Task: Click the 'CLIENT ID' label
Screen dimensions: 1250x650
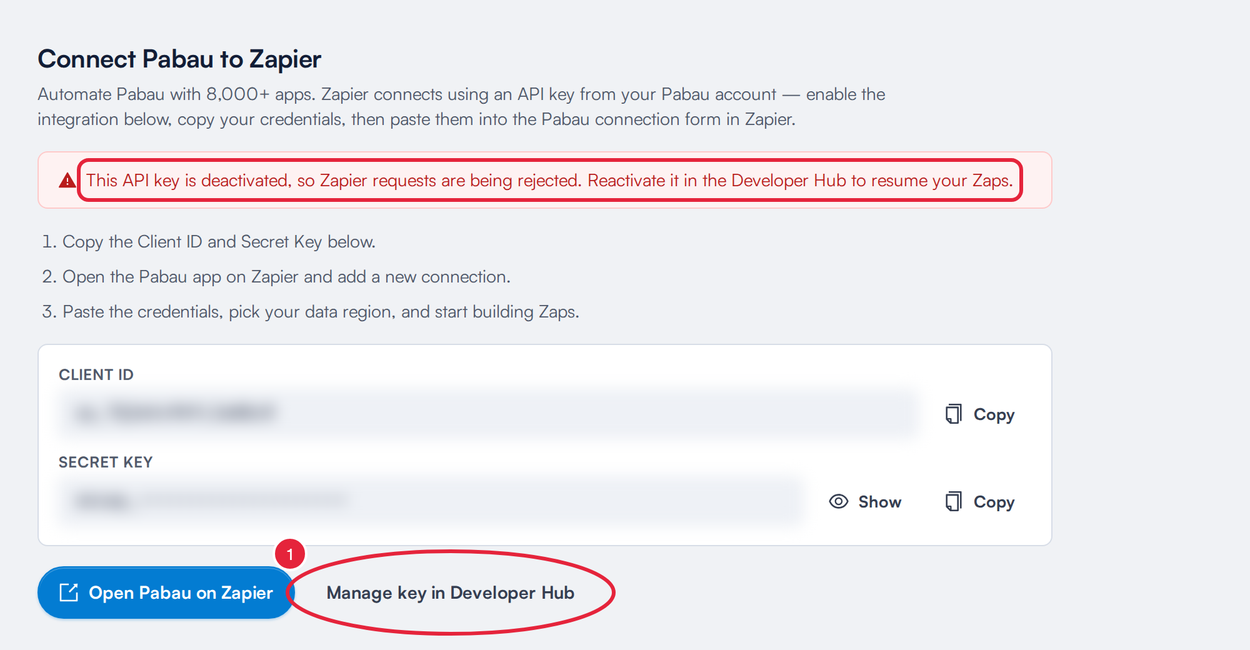Action: pos(96,375)
